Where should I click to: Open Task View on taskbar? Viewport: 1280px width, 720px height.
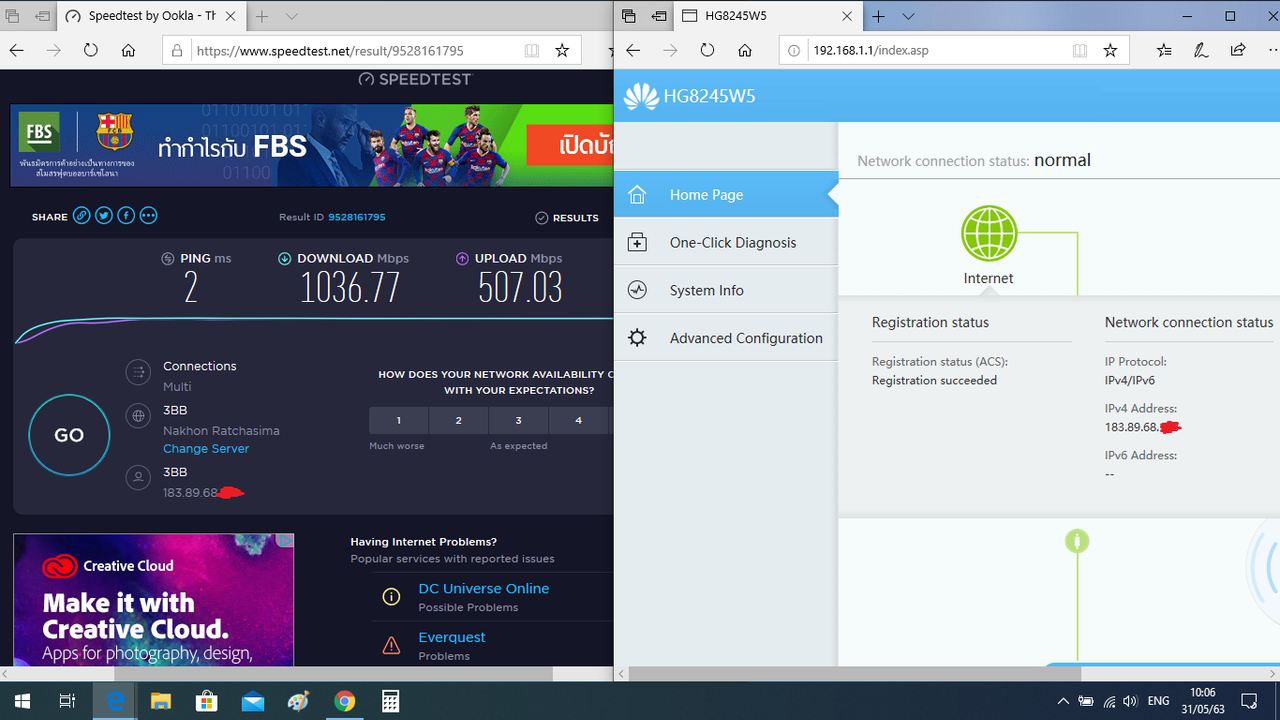point(67,701)
